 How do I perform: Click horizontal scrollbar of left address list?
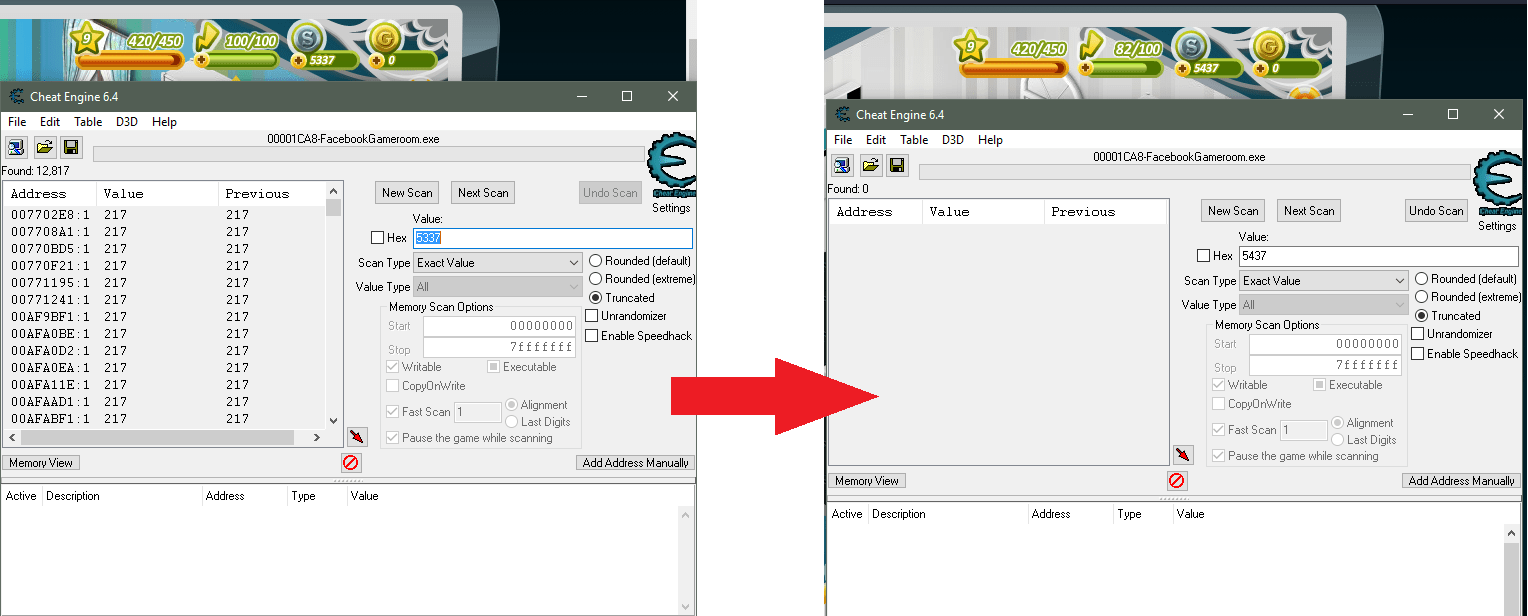(x=164, y=438)
